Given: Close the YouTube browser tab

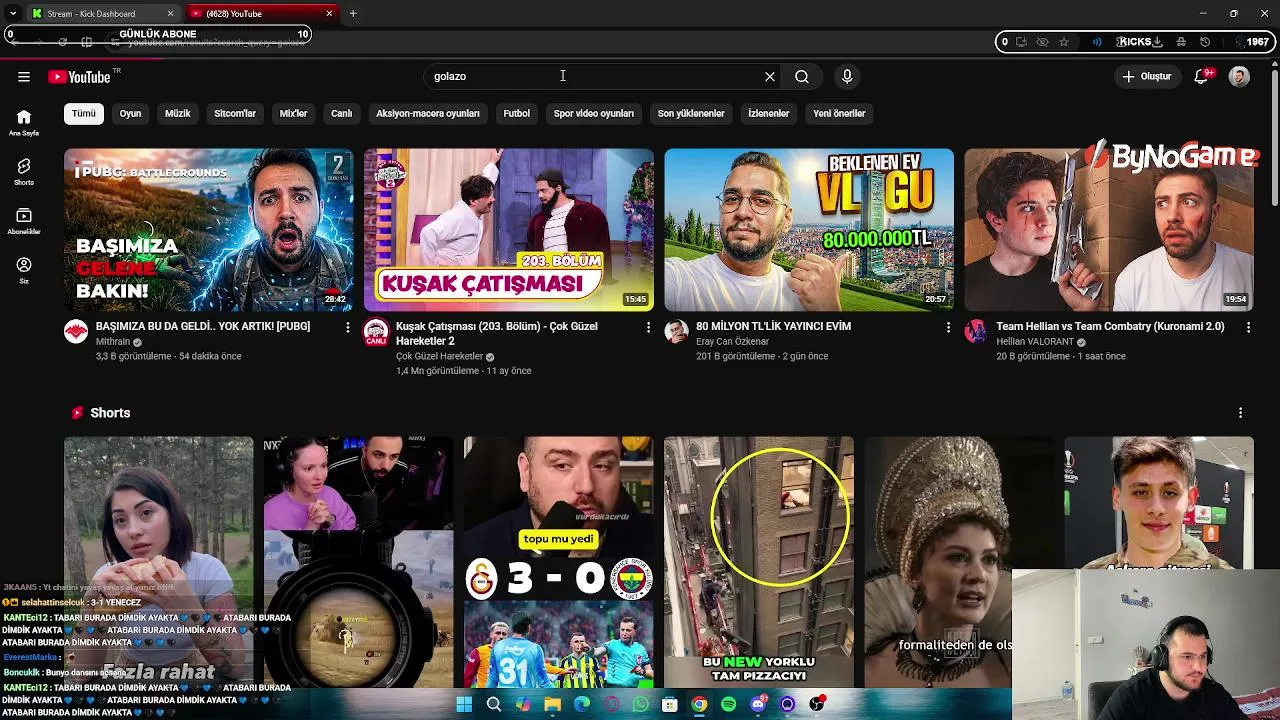Looking at the screenshot, I should coord(330,14).
